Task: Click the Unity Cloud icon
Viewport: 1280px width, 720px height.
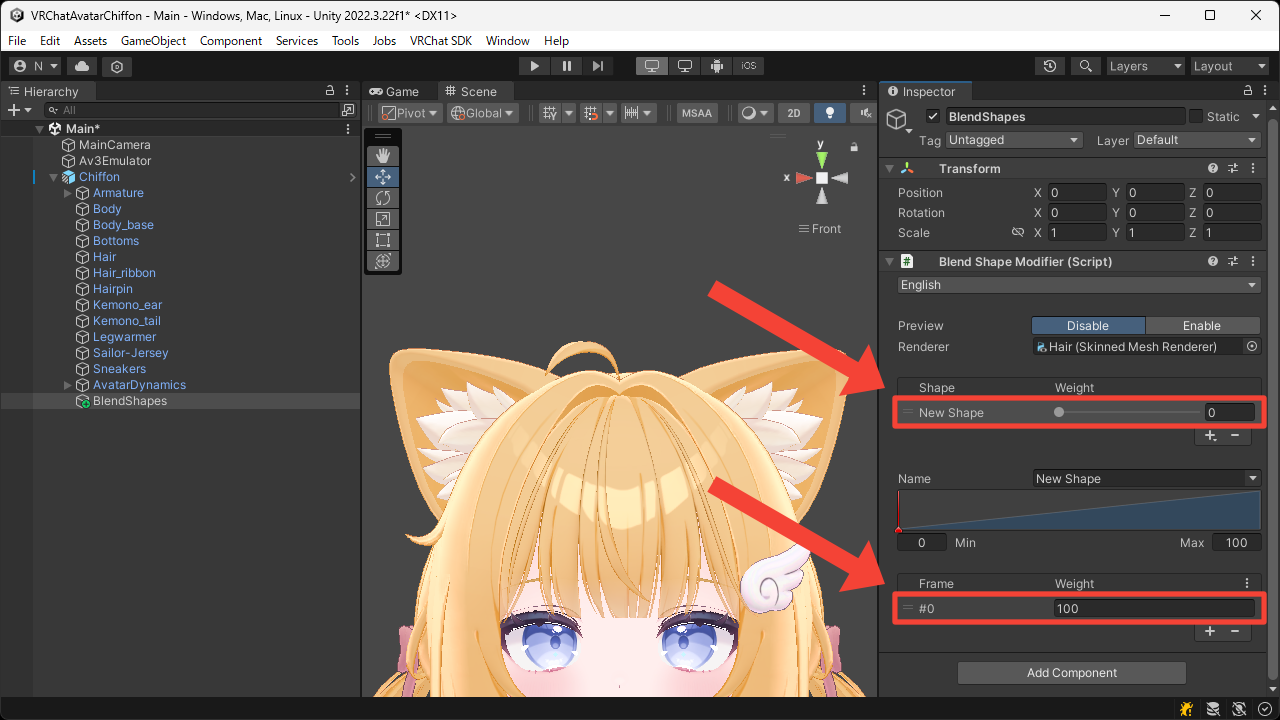Action: (x=81, y=66)
